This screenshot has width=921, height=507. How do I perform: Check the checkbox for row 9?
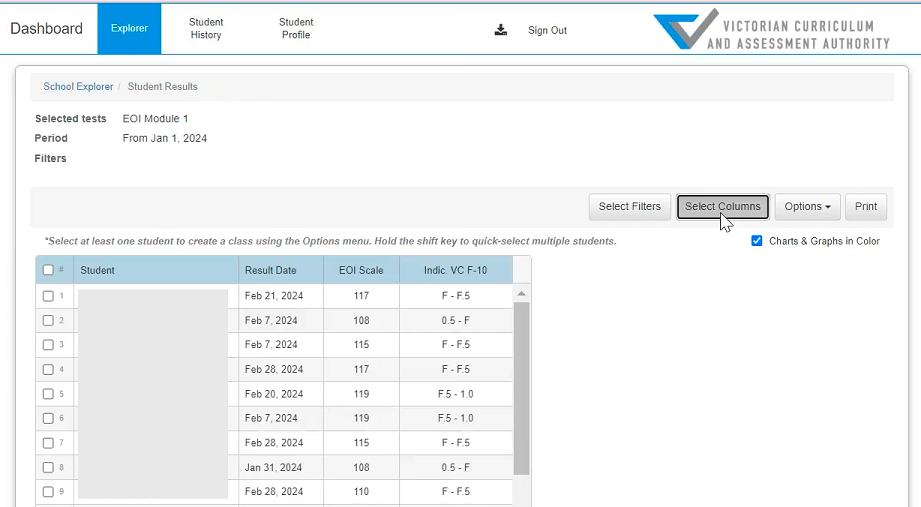click(48, 492)
